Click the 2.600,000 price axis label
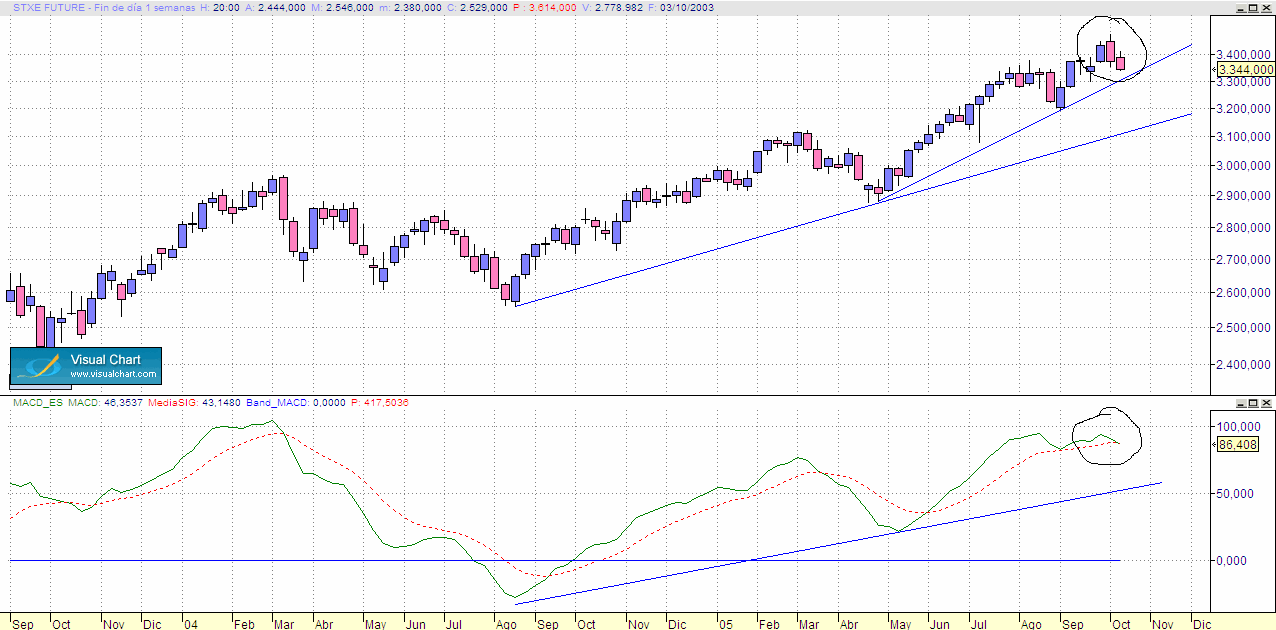 coord(1243,292)
